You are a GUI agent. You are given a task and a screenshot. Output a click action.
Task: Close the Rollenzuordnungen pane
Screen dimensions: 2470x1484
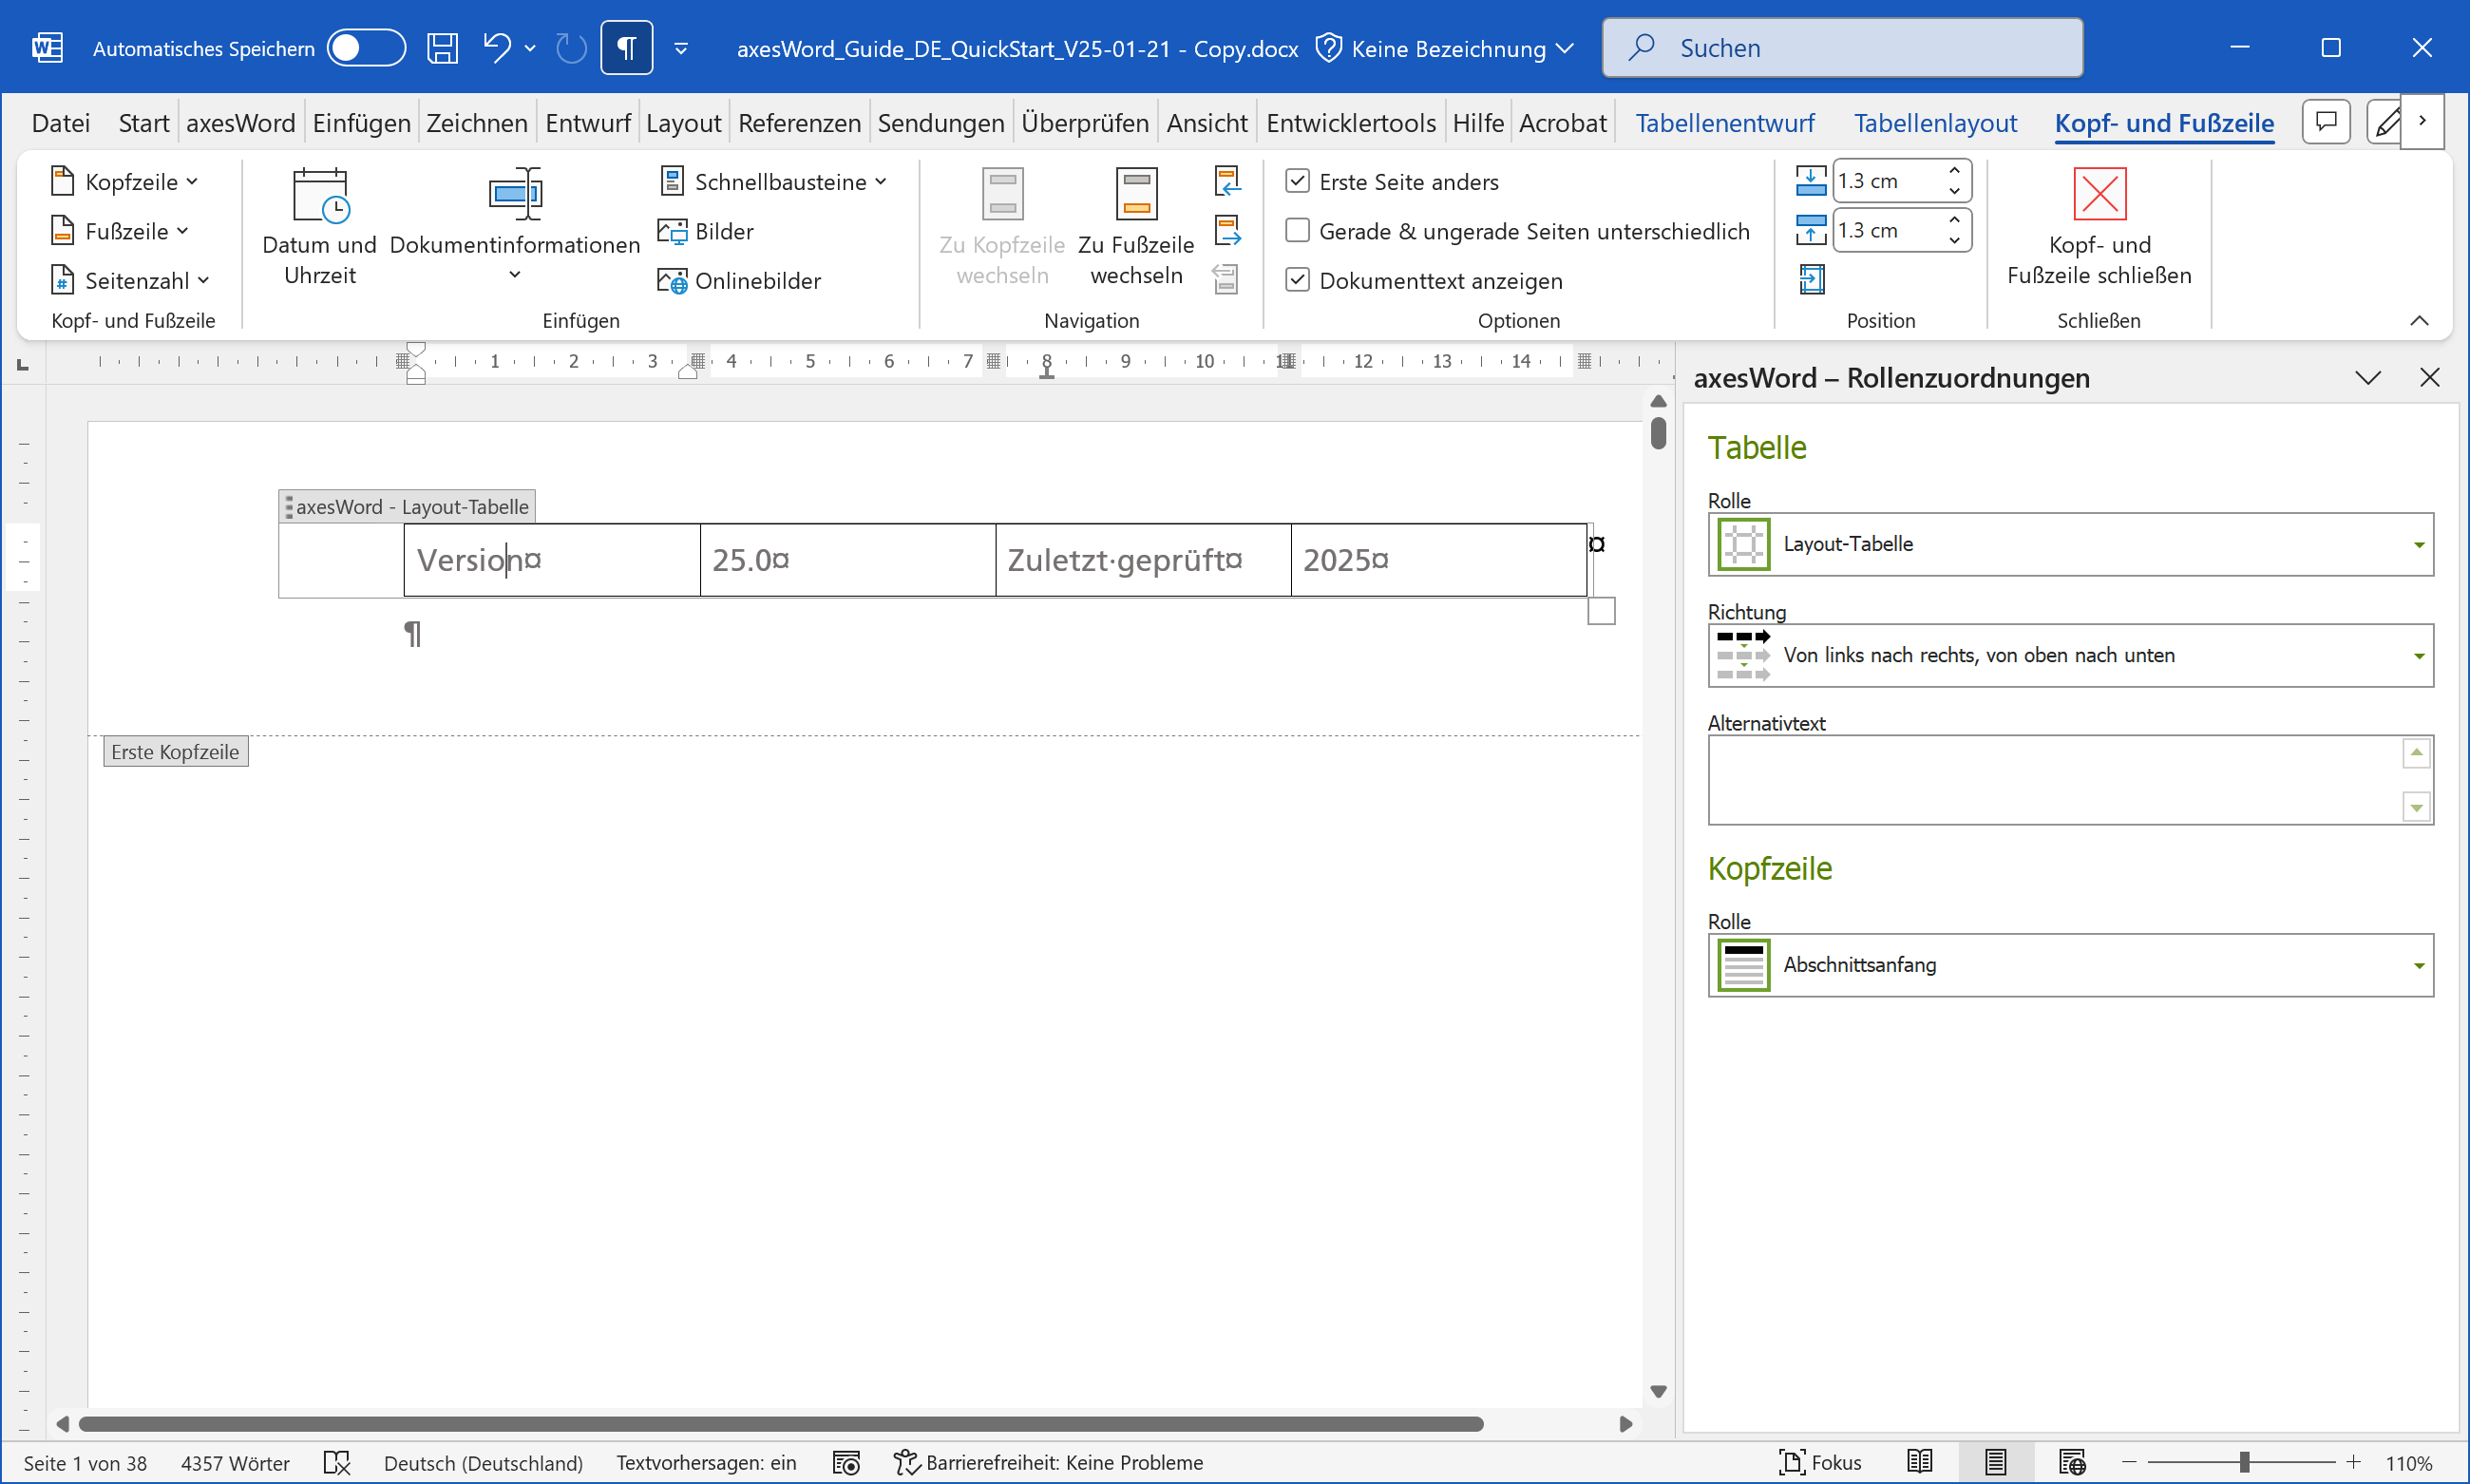(x=2429, y=378)
